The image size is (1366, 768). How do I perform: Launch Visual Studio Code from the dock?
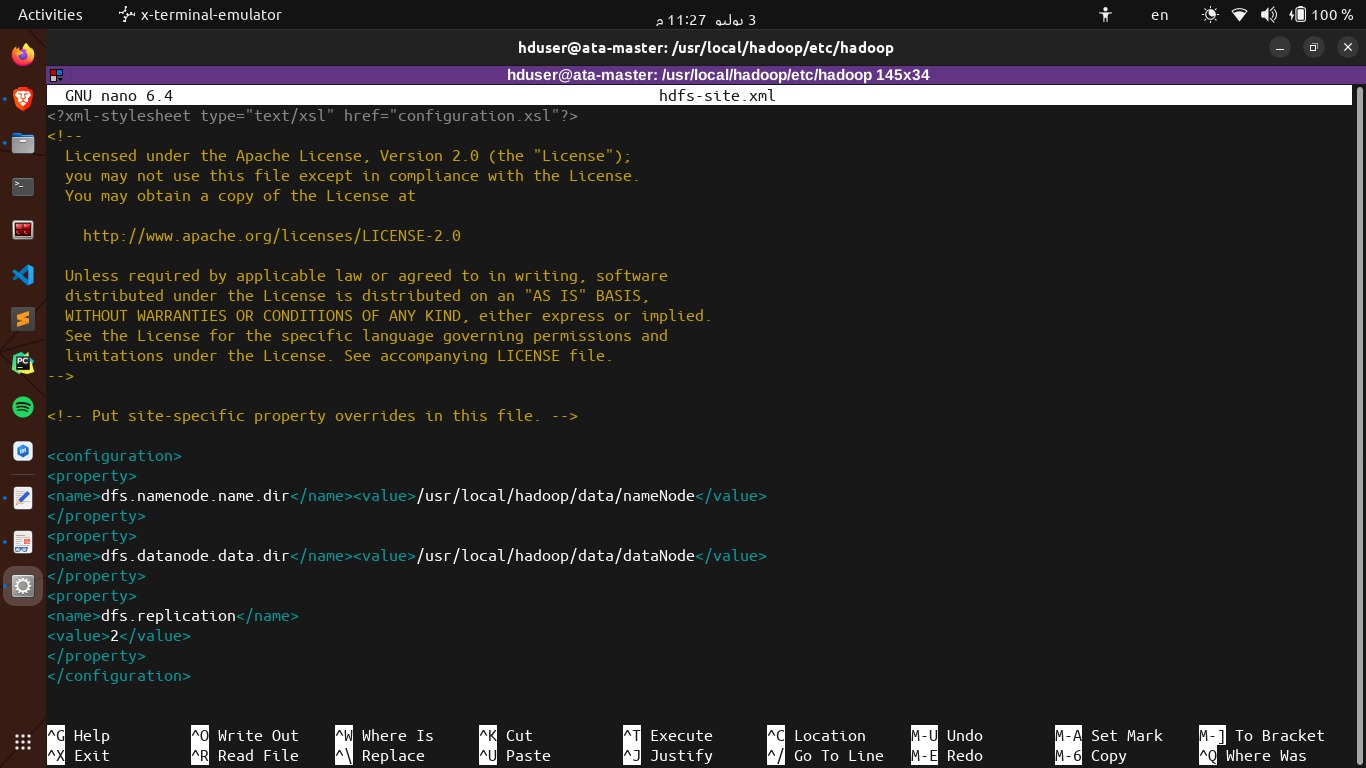click(23, 276)
